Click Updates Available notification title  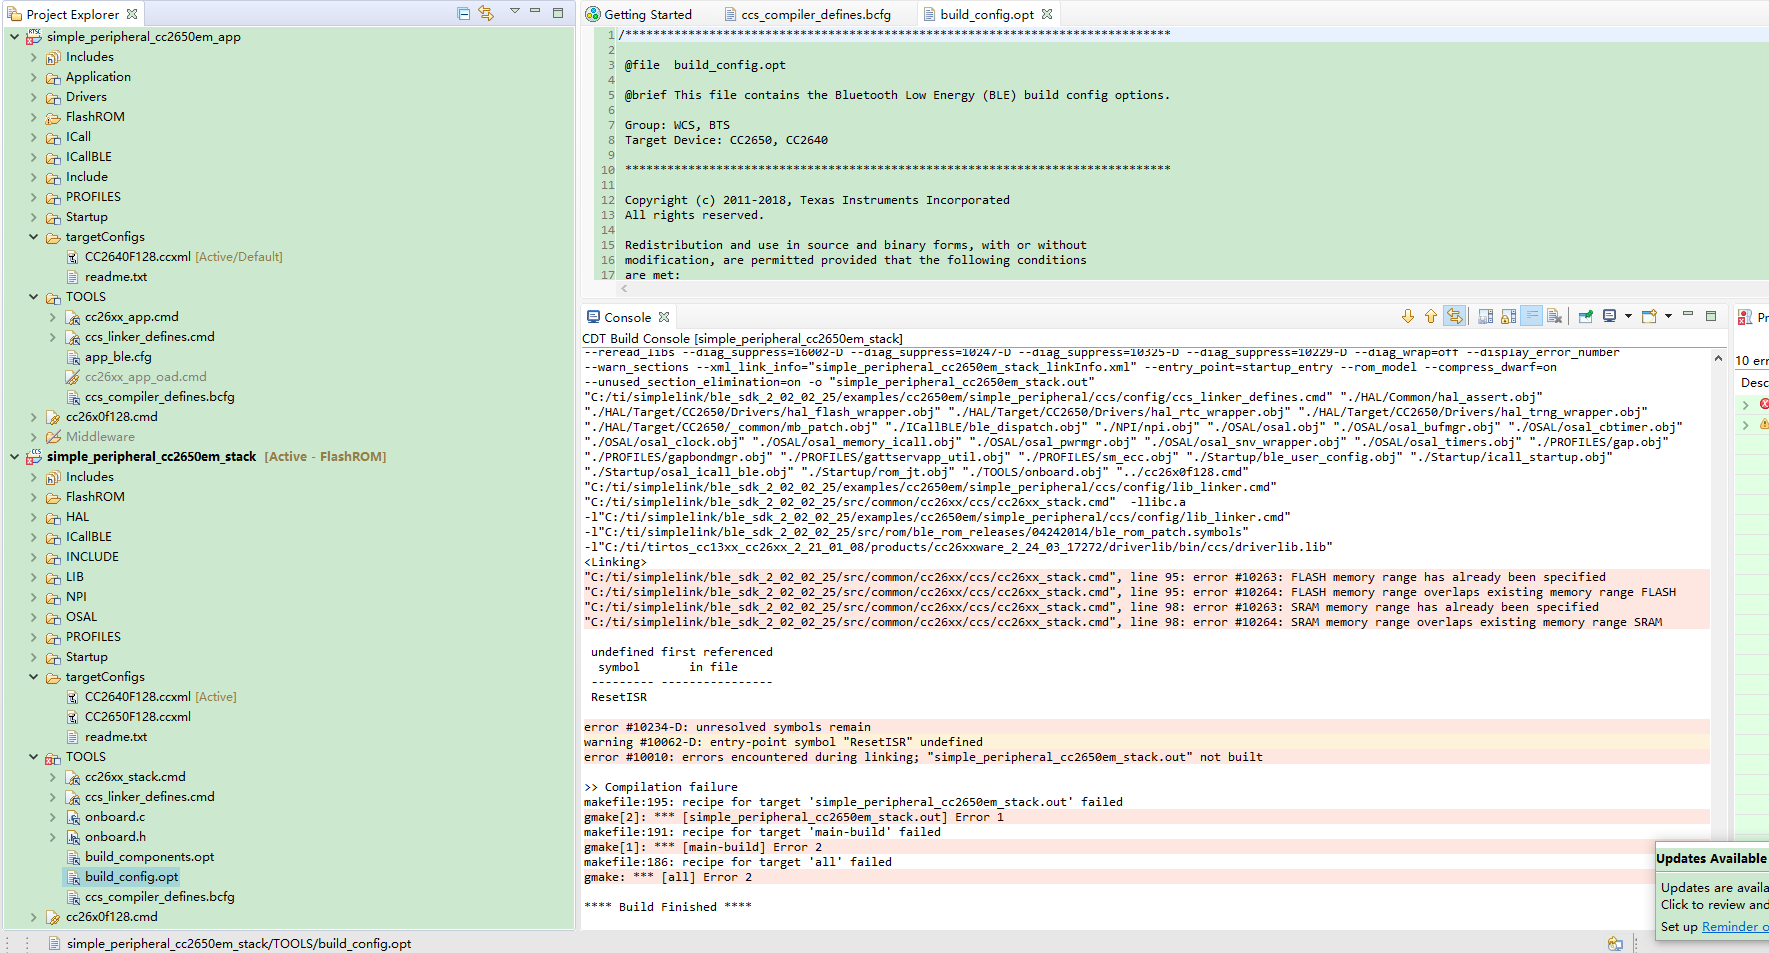tap(1712, 858)
